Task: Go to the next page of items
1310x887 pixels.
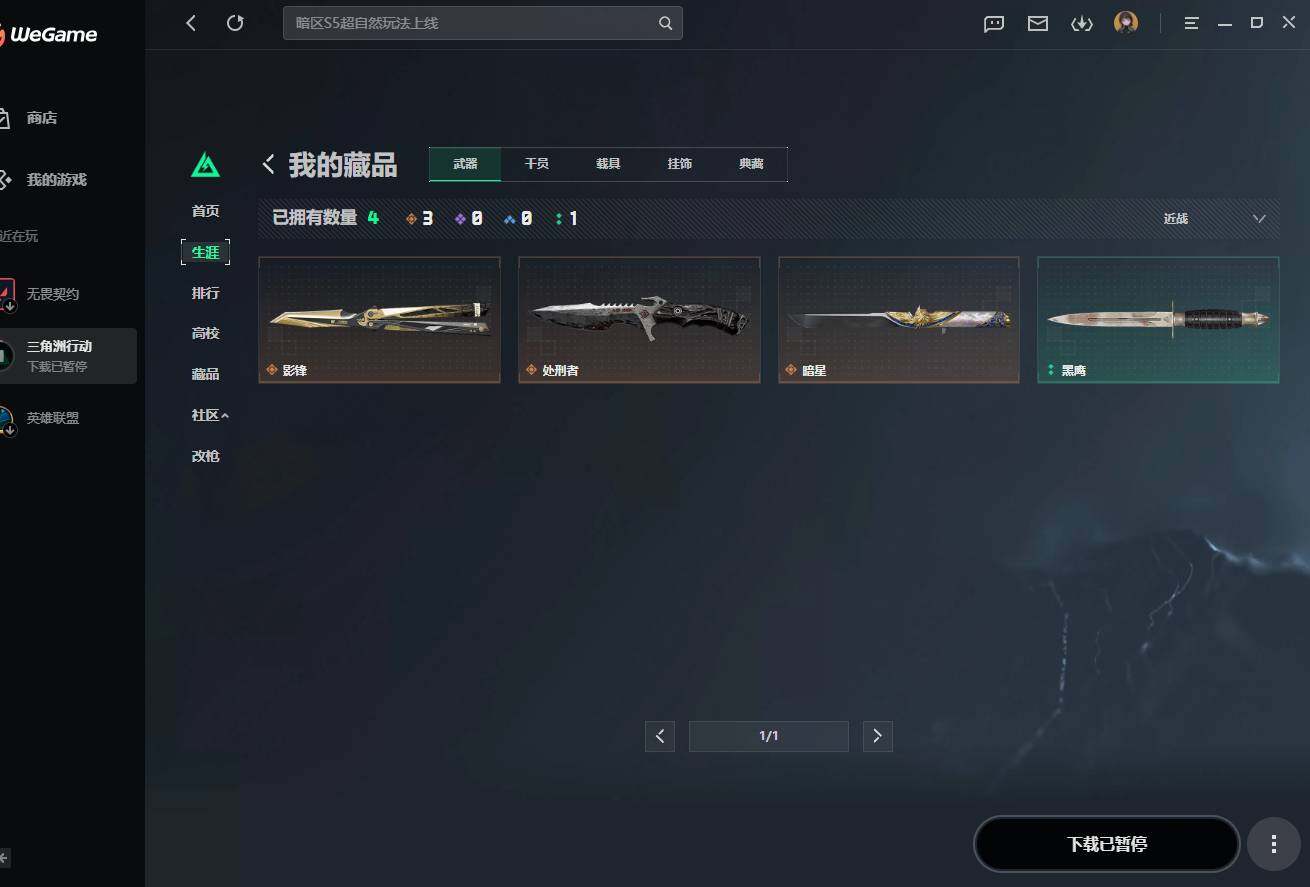Action: click(x=877, y=736)
